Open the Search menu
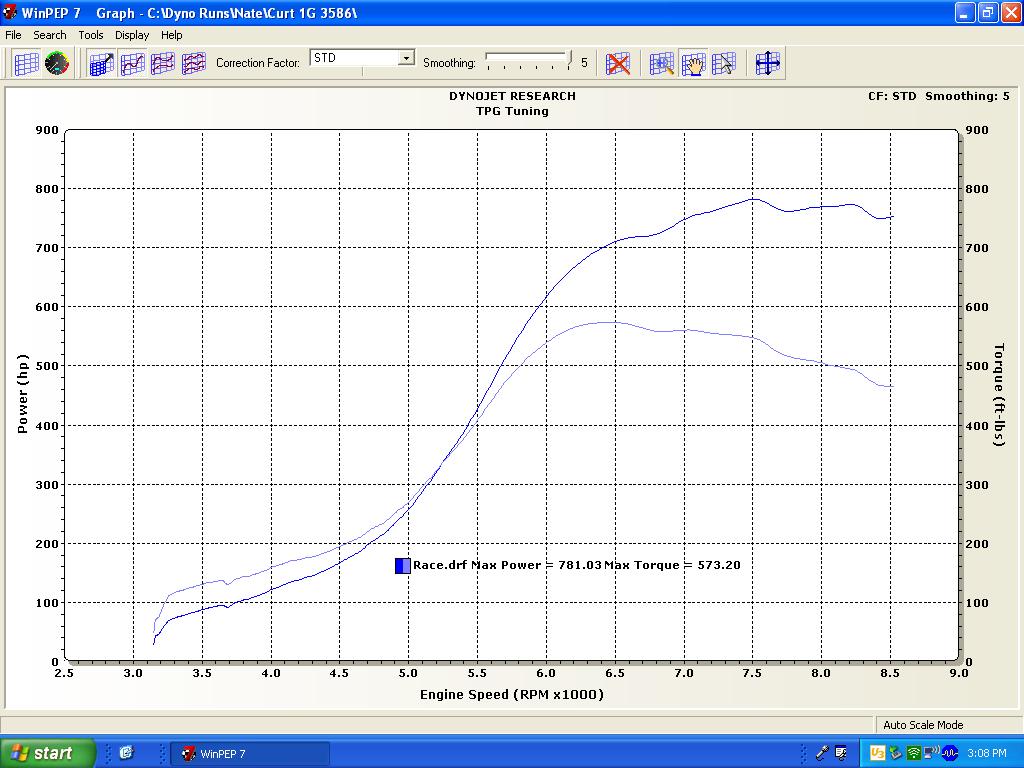This screenshot has height=768, width=1024. pyautogui.click(x=50, y=35)
